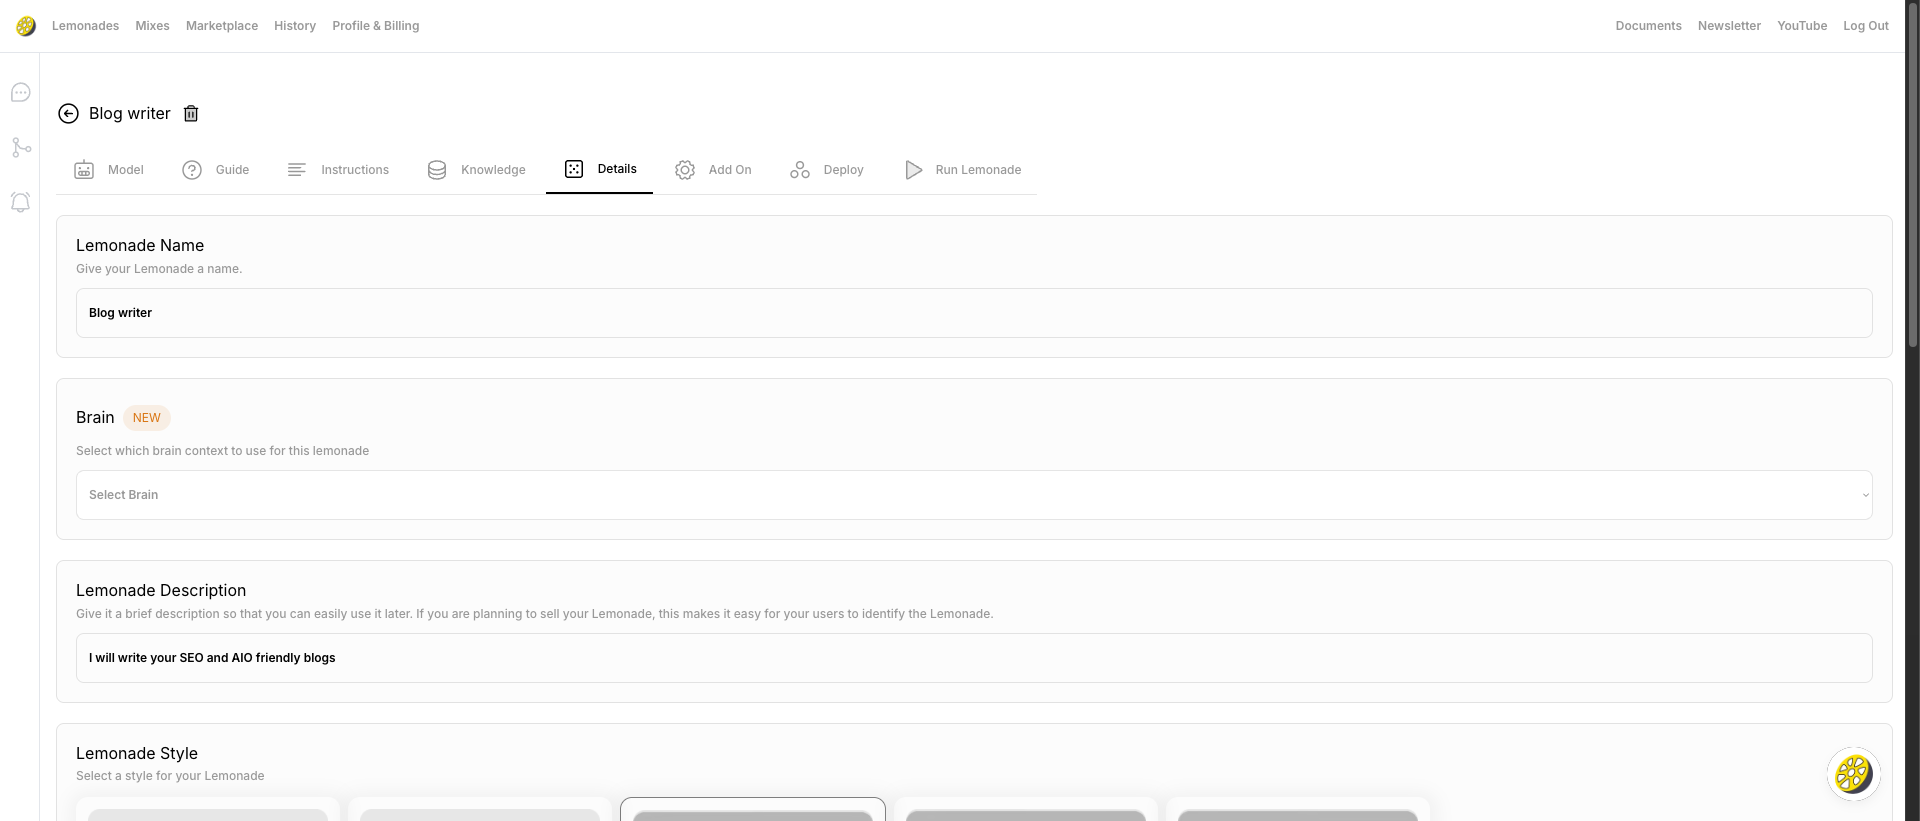Click the lemon logo in top-left corner
Viewport: 1920px width, 821px height.
26,26
